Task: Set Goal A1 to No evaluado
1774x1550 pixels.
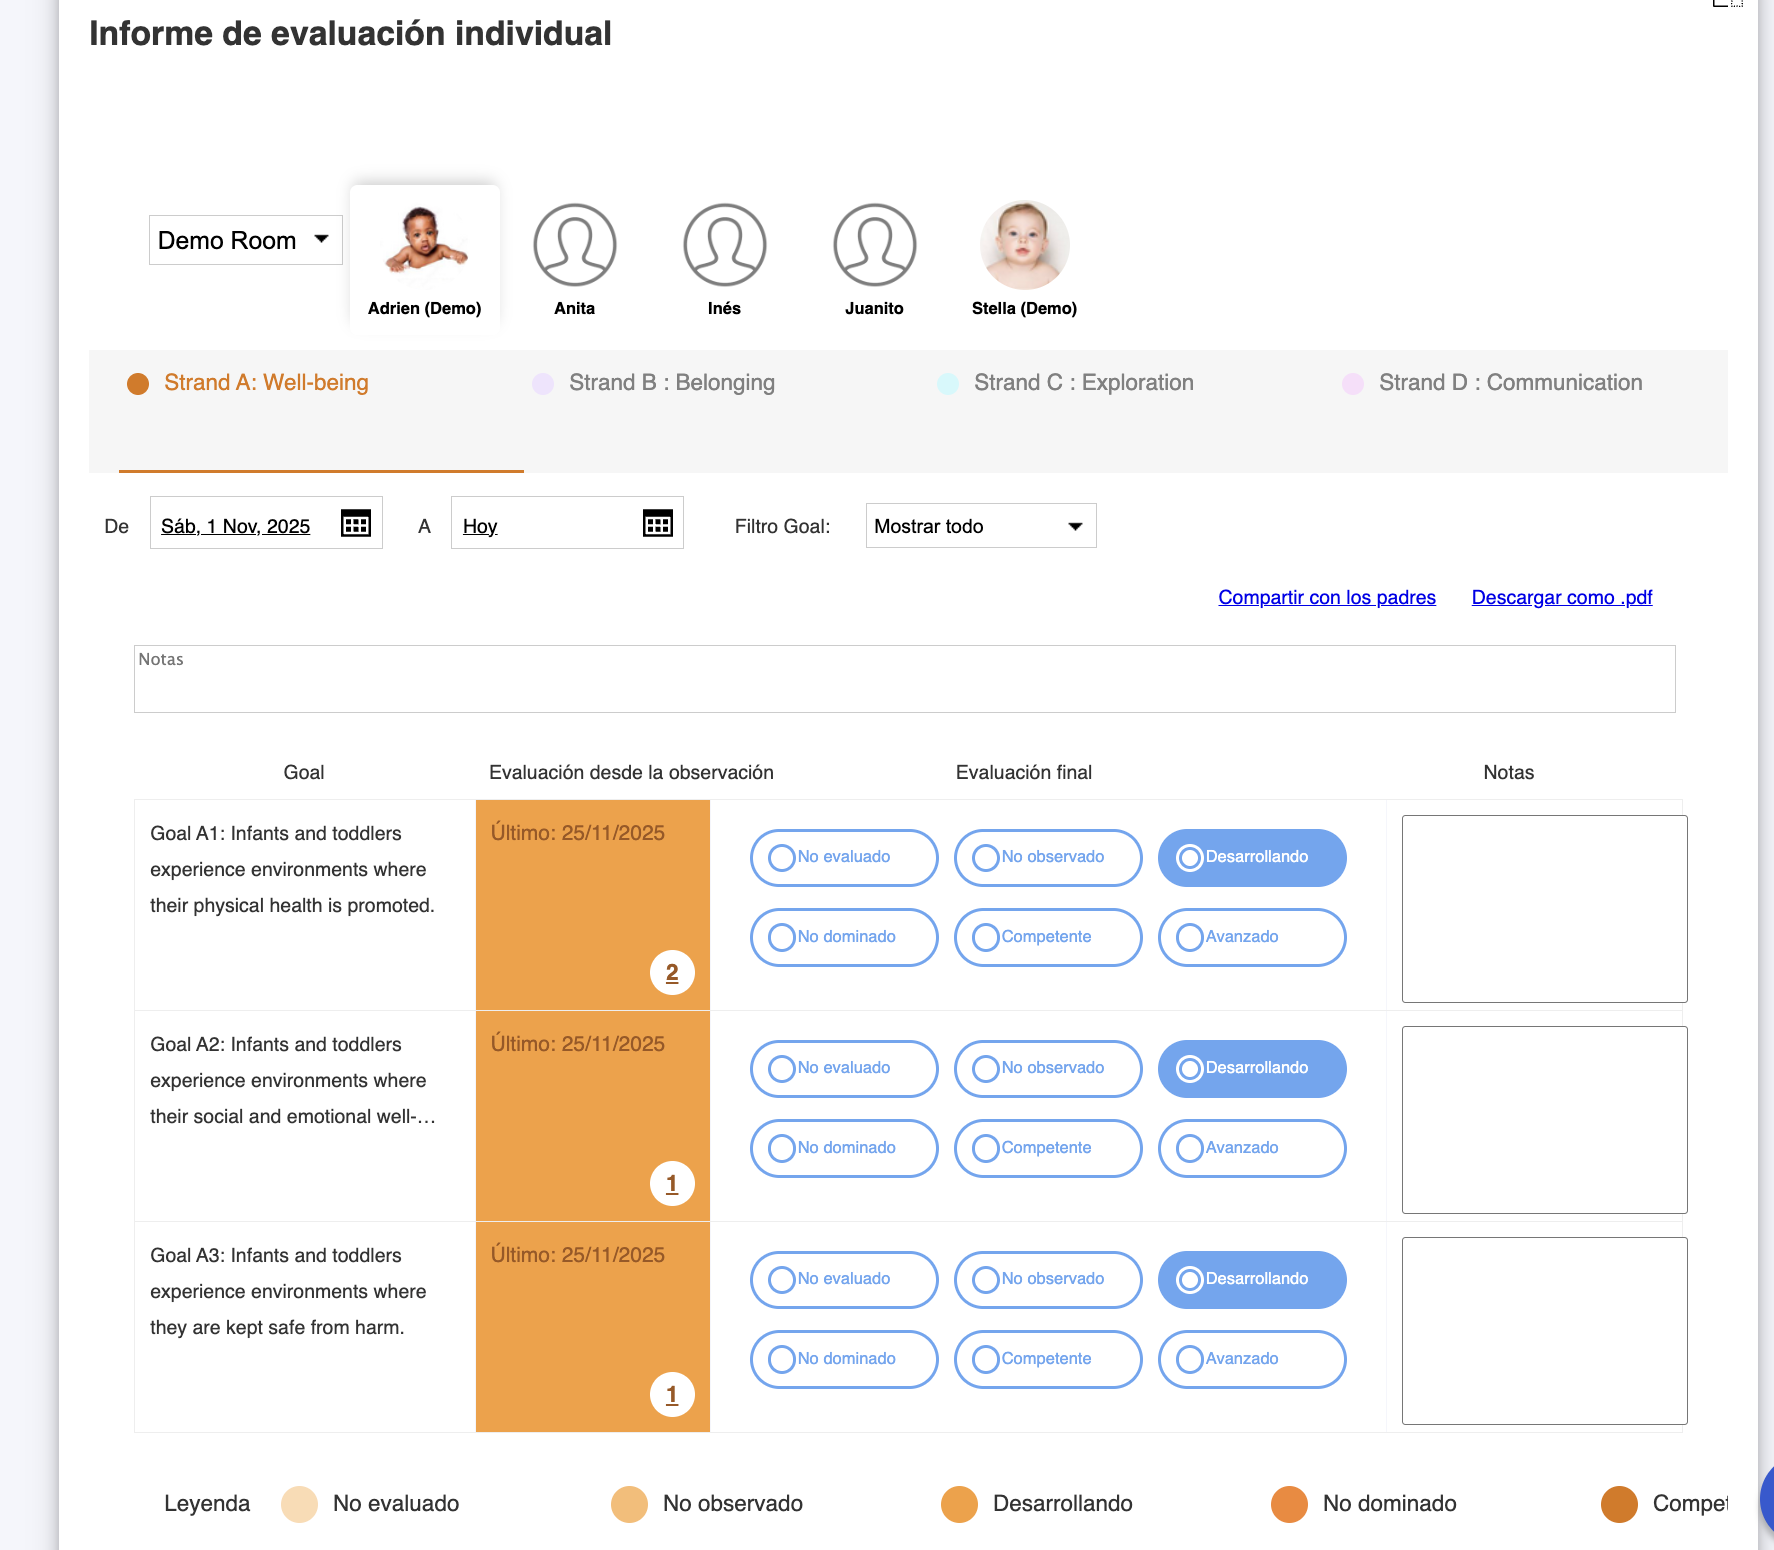Action: (x=844, y=857)
